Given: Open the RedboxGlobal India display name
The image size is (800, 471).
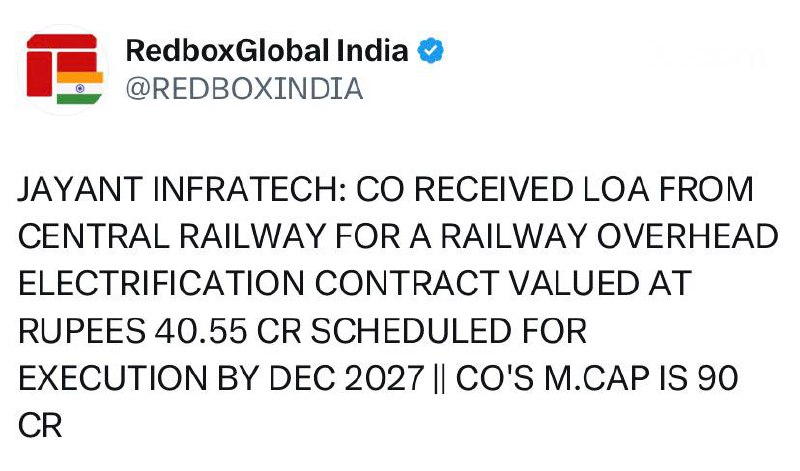Looking at the screenshot, I should pos(267,51).
